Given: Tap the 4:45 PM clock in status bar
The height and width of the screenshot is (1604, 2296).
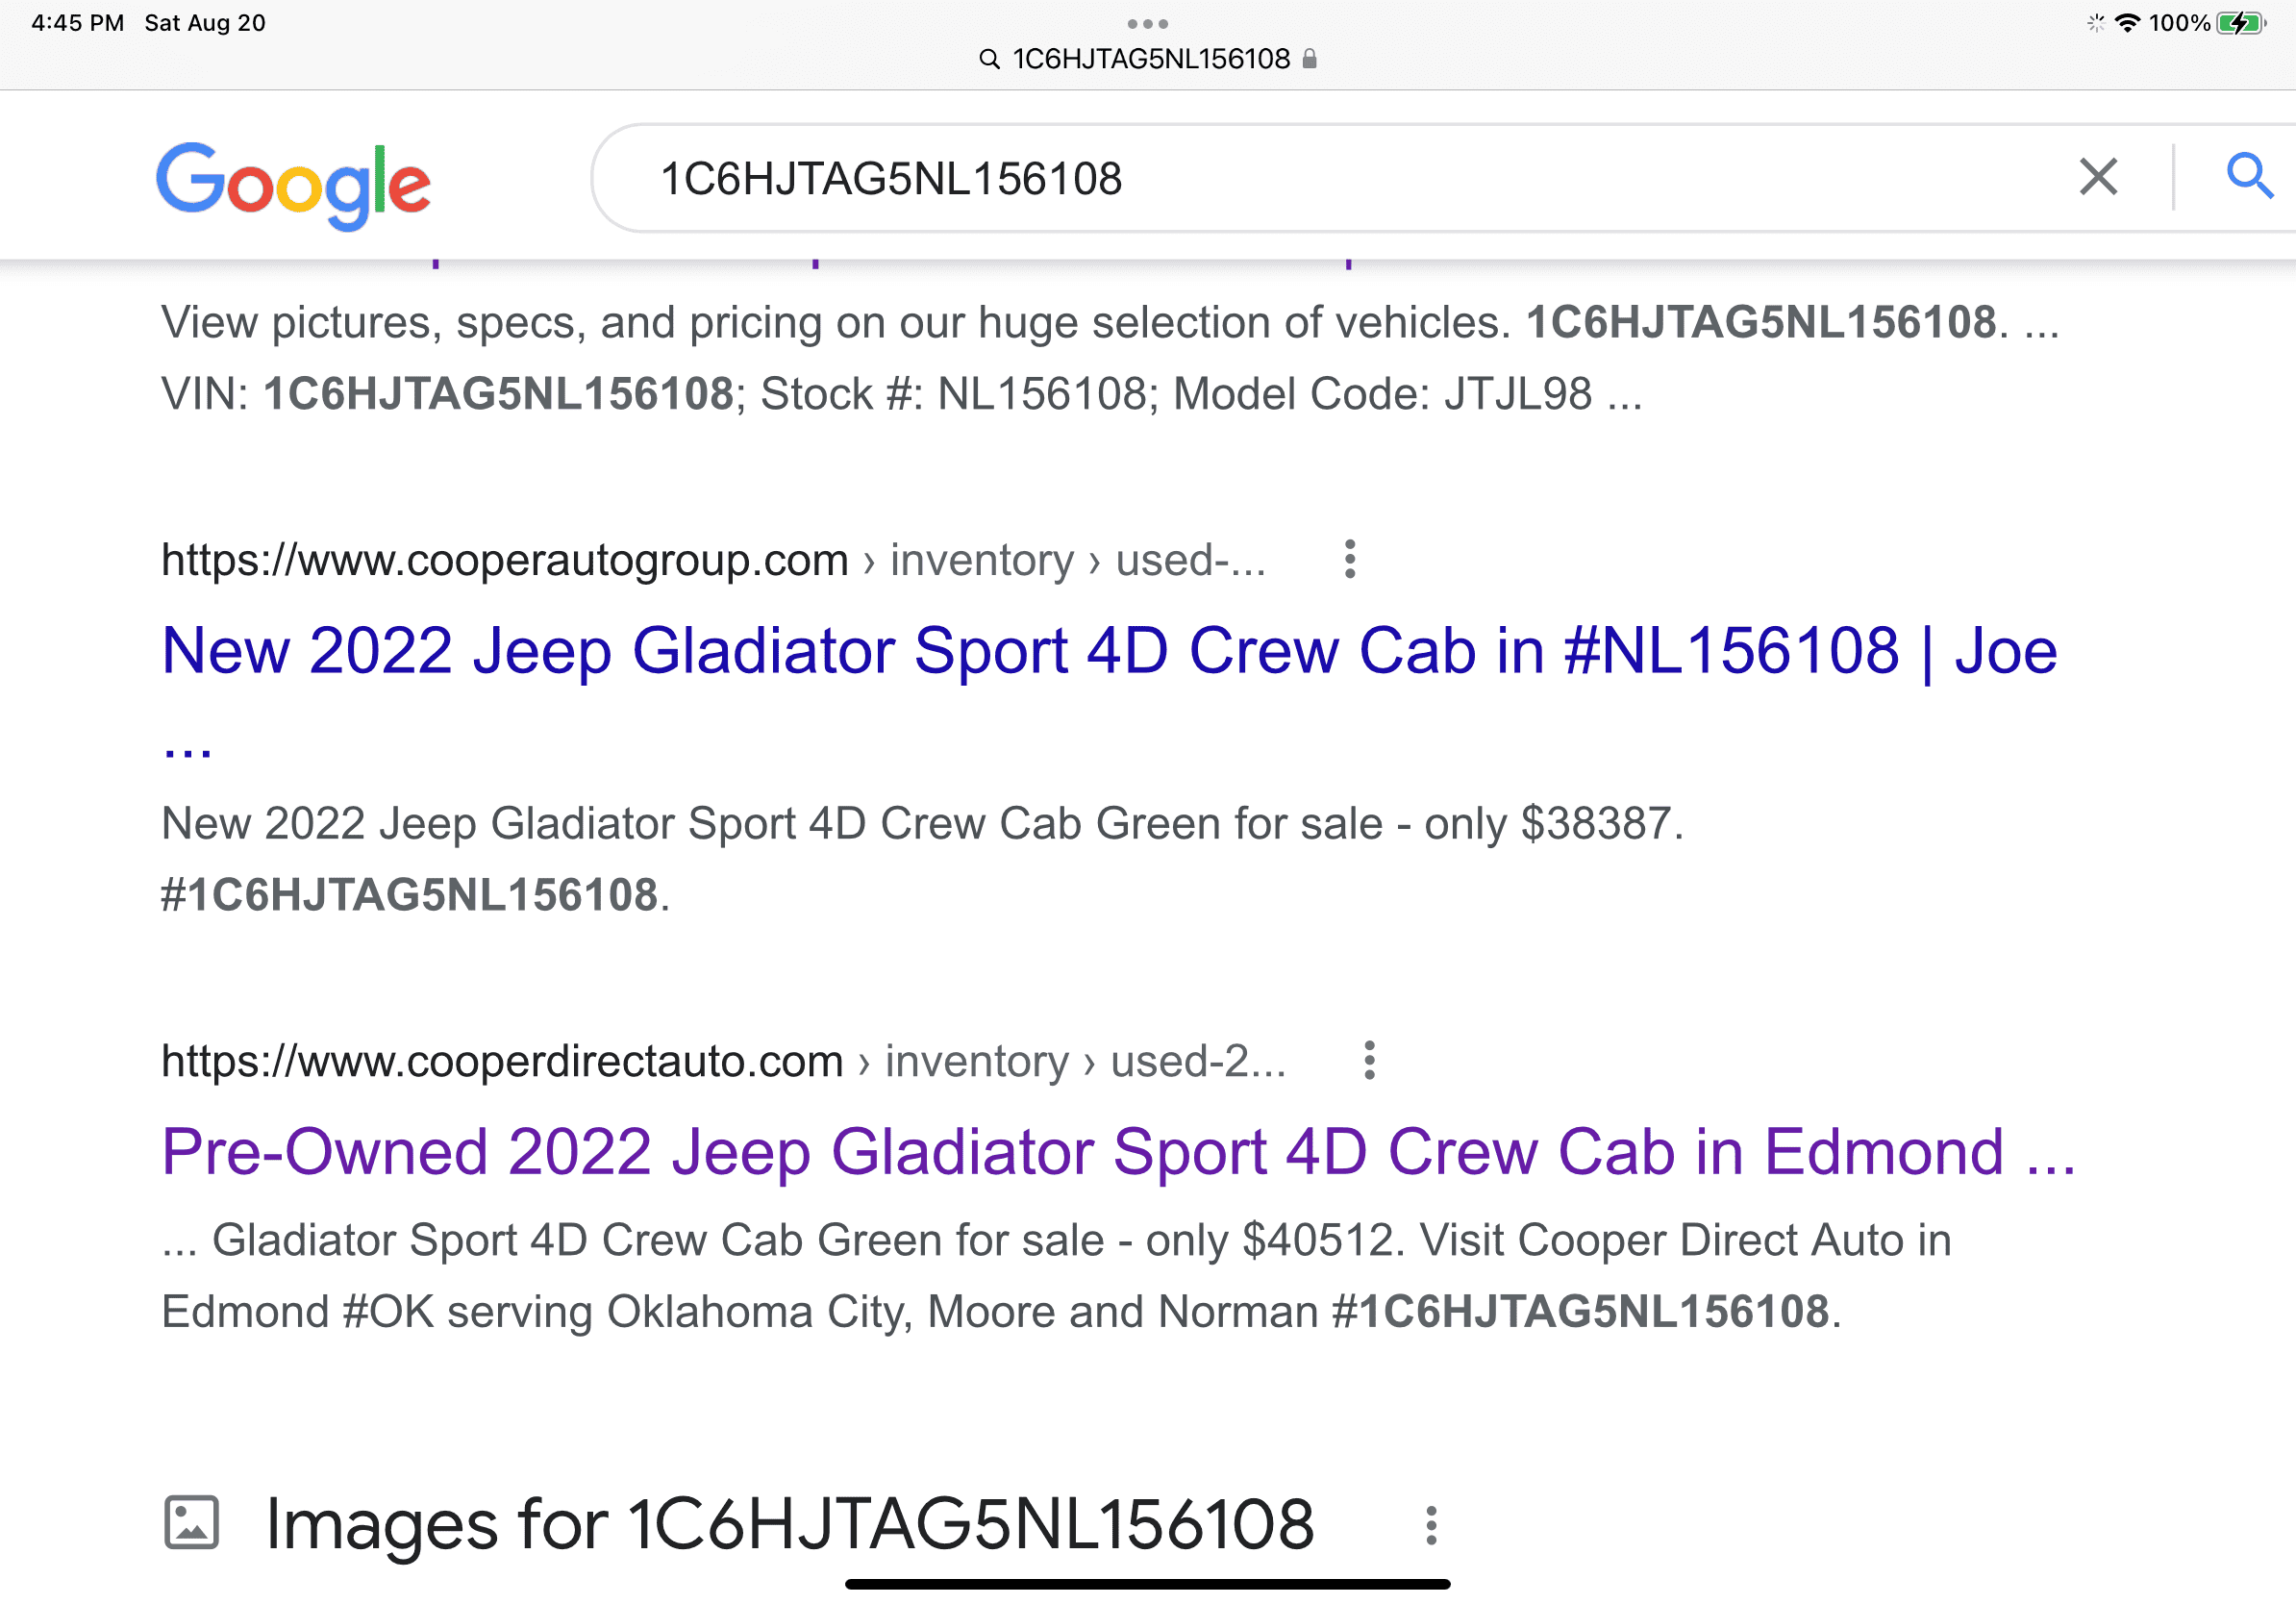Looking at the screenshot, I should tap(78, 23).
